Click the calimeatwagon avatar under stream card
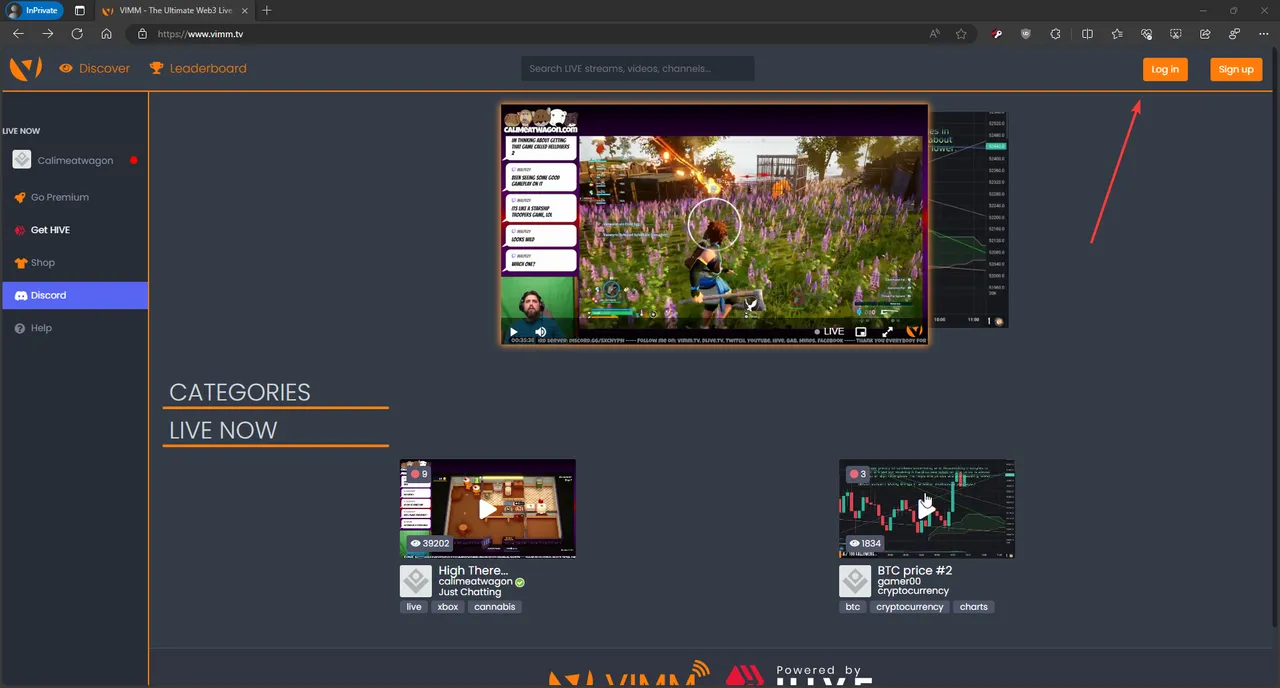1280x688 pixels. pyautogui.click(x=416, y=581)
